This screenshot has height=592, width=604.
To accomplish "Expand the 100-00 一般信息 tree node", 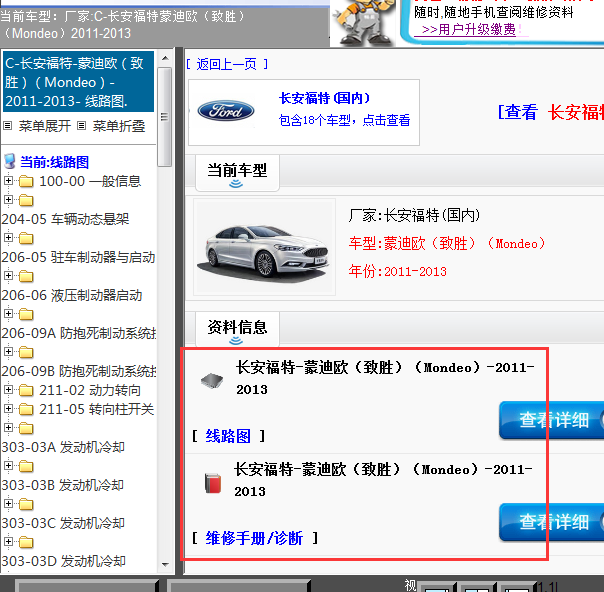I will 8,180.
